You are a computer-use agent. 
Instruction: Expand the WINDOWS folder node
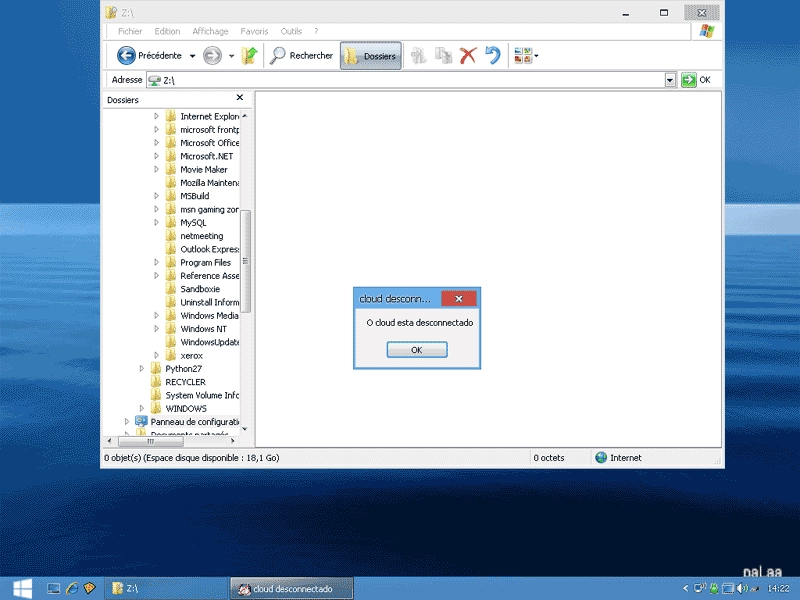point(142,408)
